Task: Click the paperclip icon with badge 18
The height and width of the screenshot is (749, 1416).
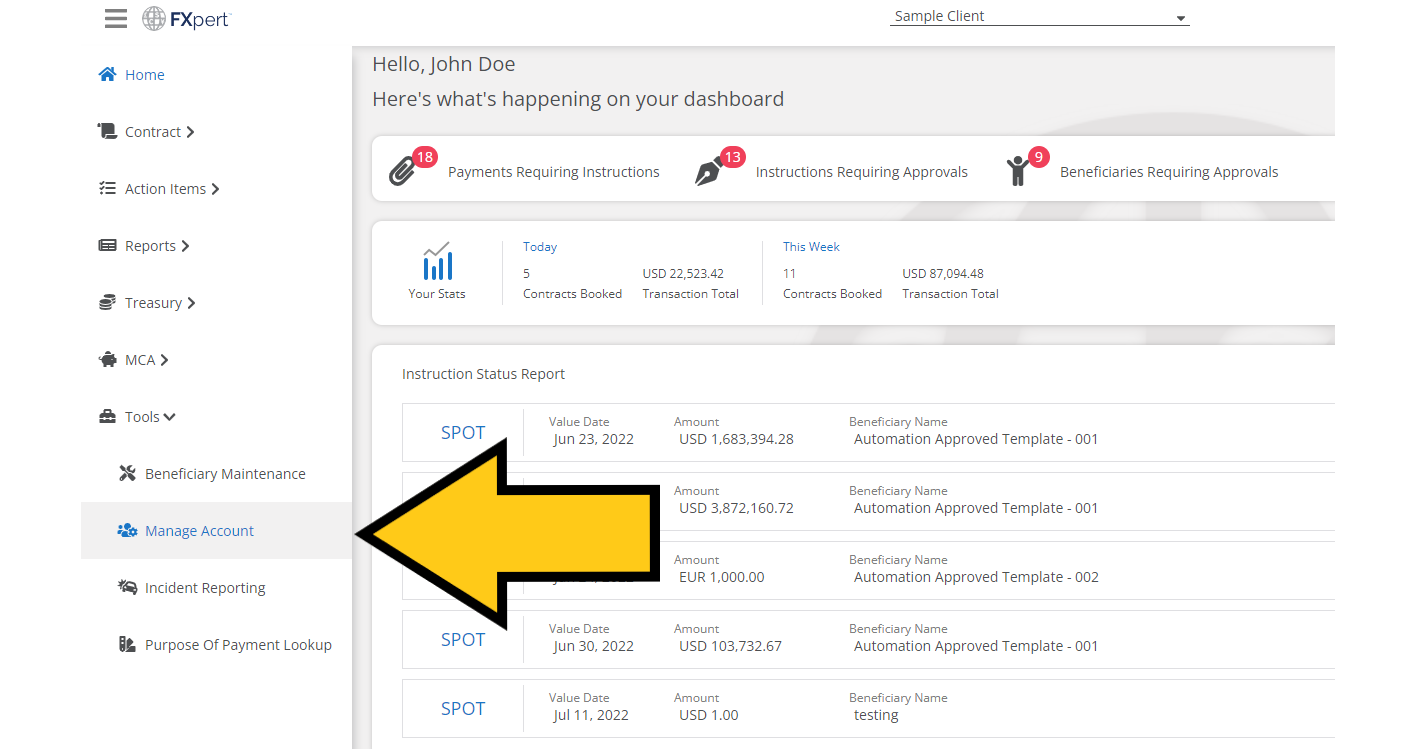Action: tap(403, 171)
